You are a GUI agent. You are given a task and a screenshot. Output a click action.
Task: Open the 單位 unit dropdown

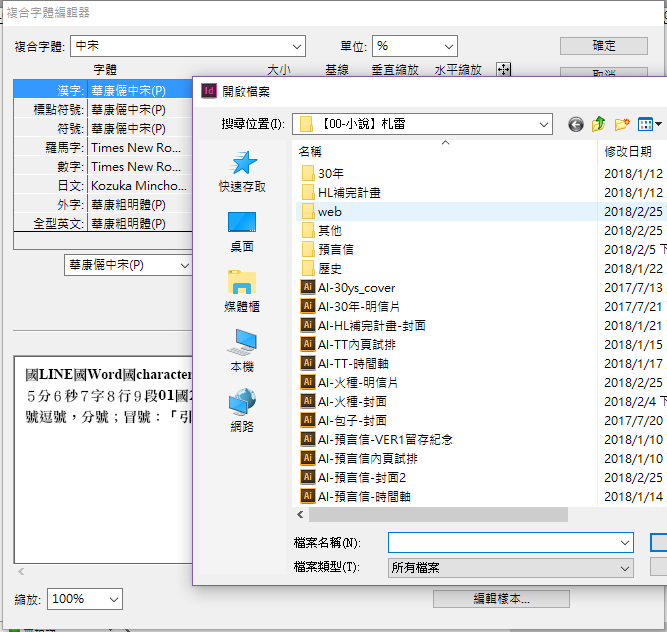tap(449, 46)
